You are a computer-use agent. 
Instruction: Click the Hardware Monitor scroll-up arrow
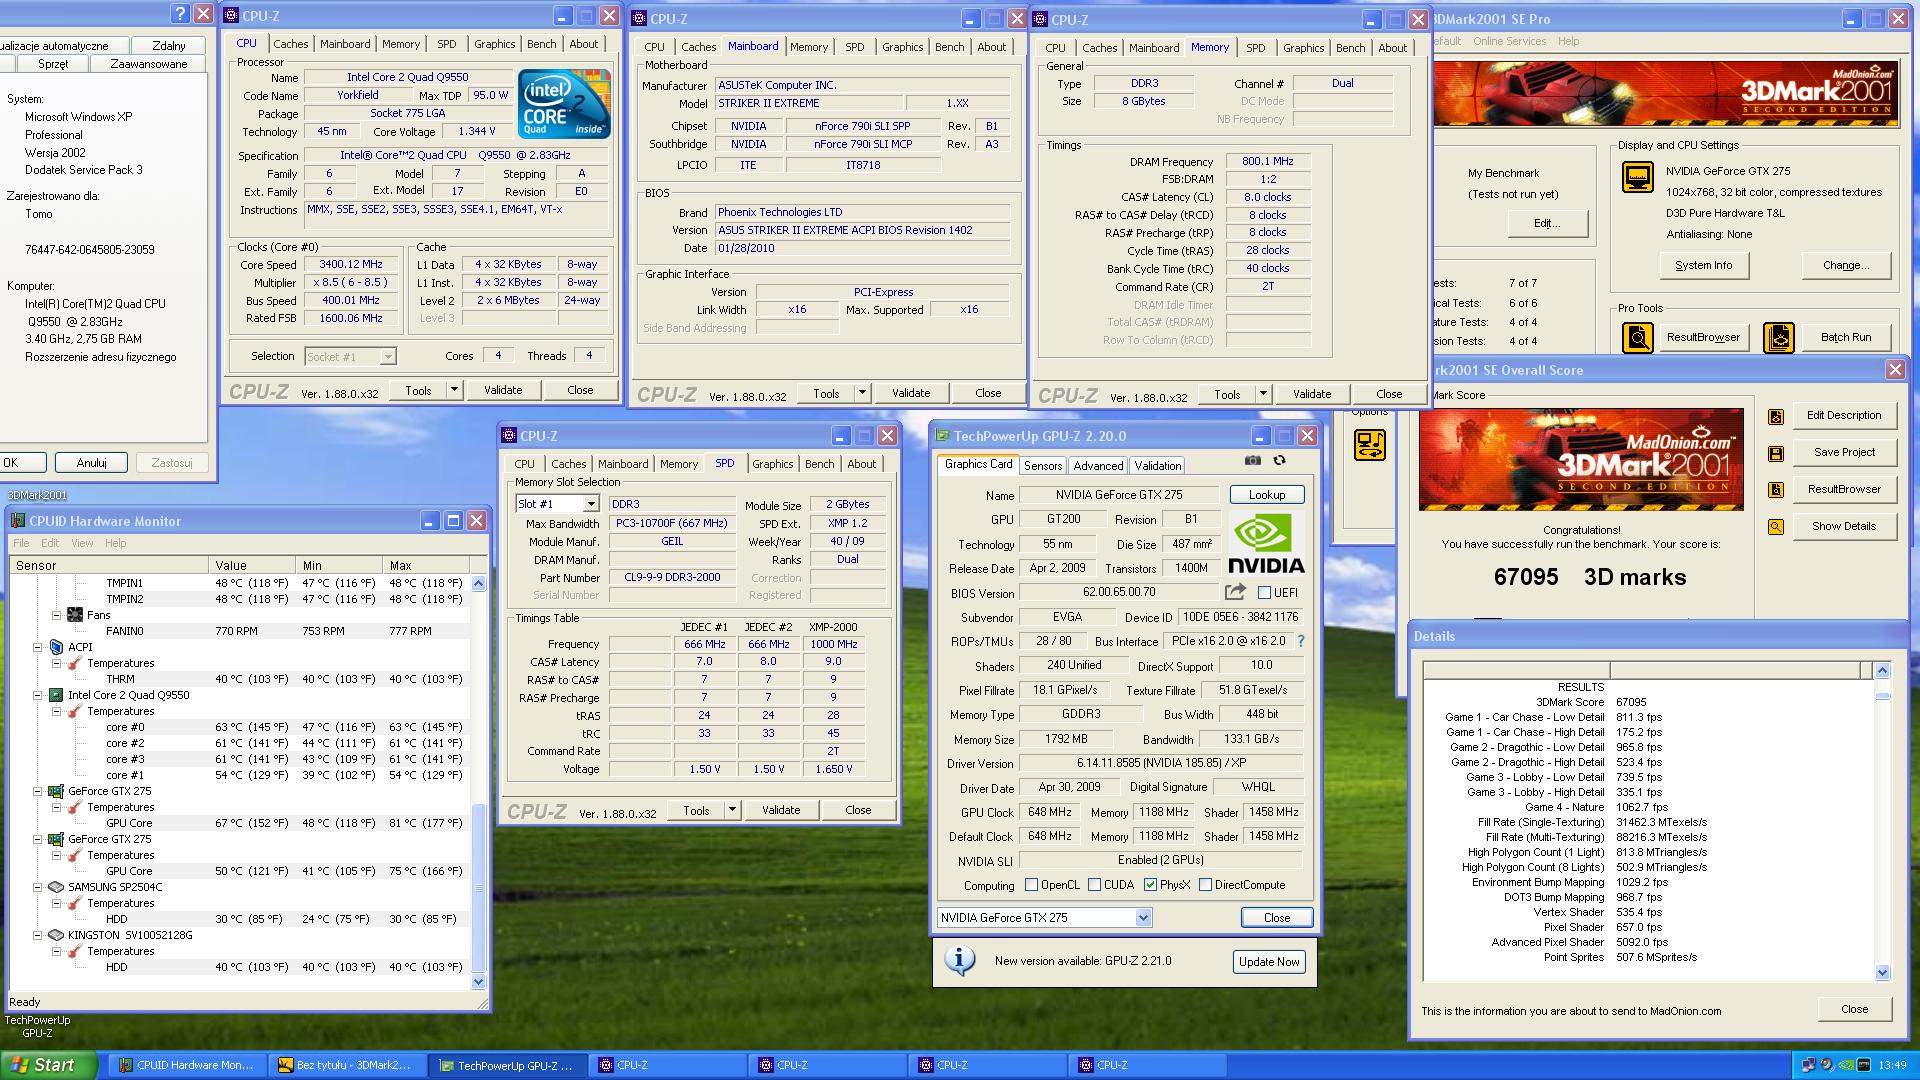coord(478,583)
